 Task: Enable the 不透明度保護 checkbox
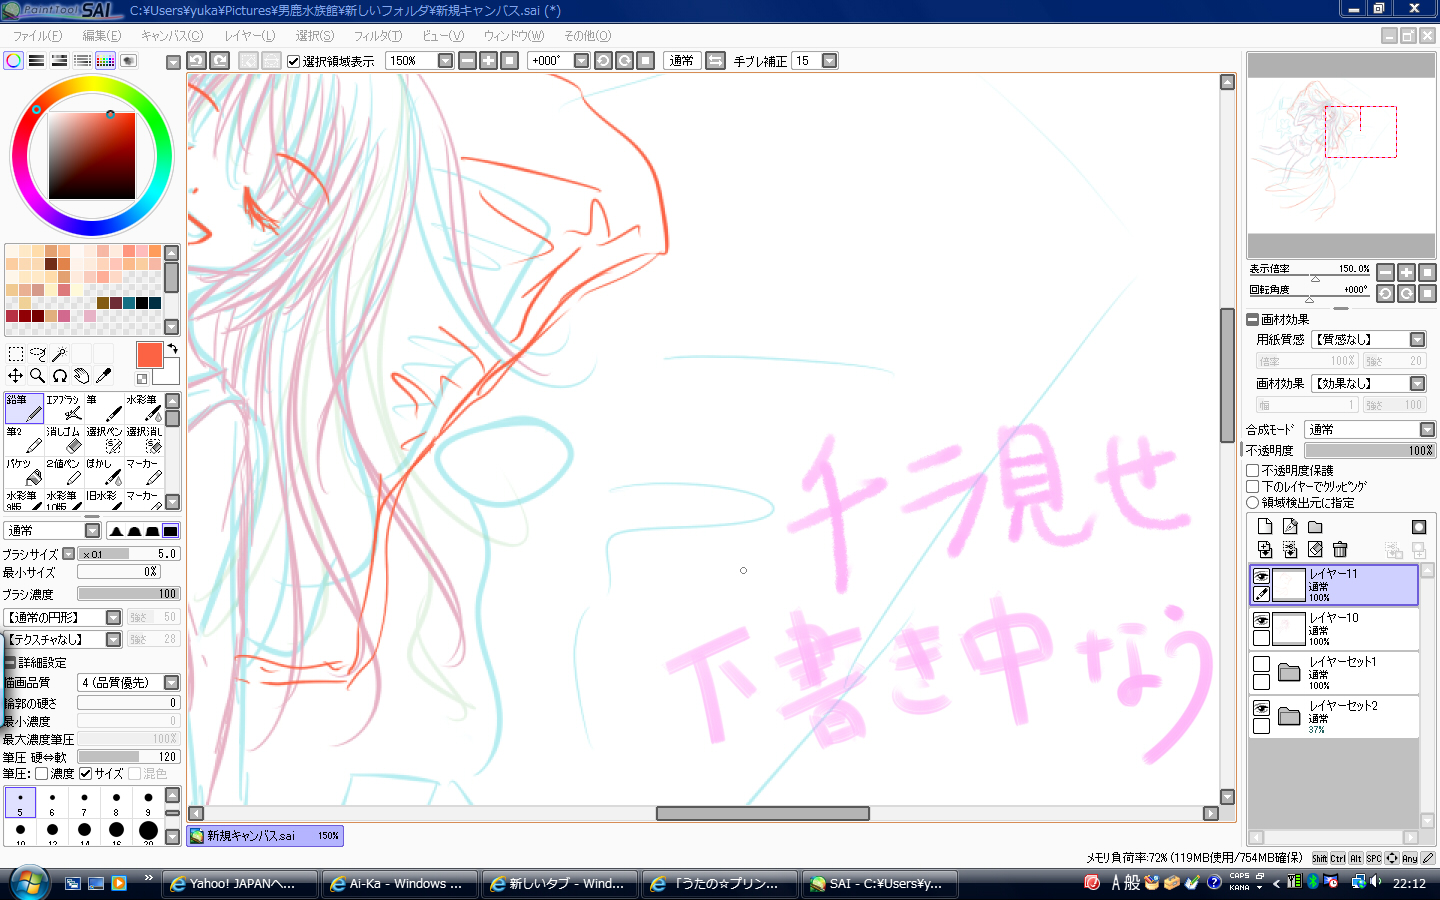click(x=1252, y=470)
